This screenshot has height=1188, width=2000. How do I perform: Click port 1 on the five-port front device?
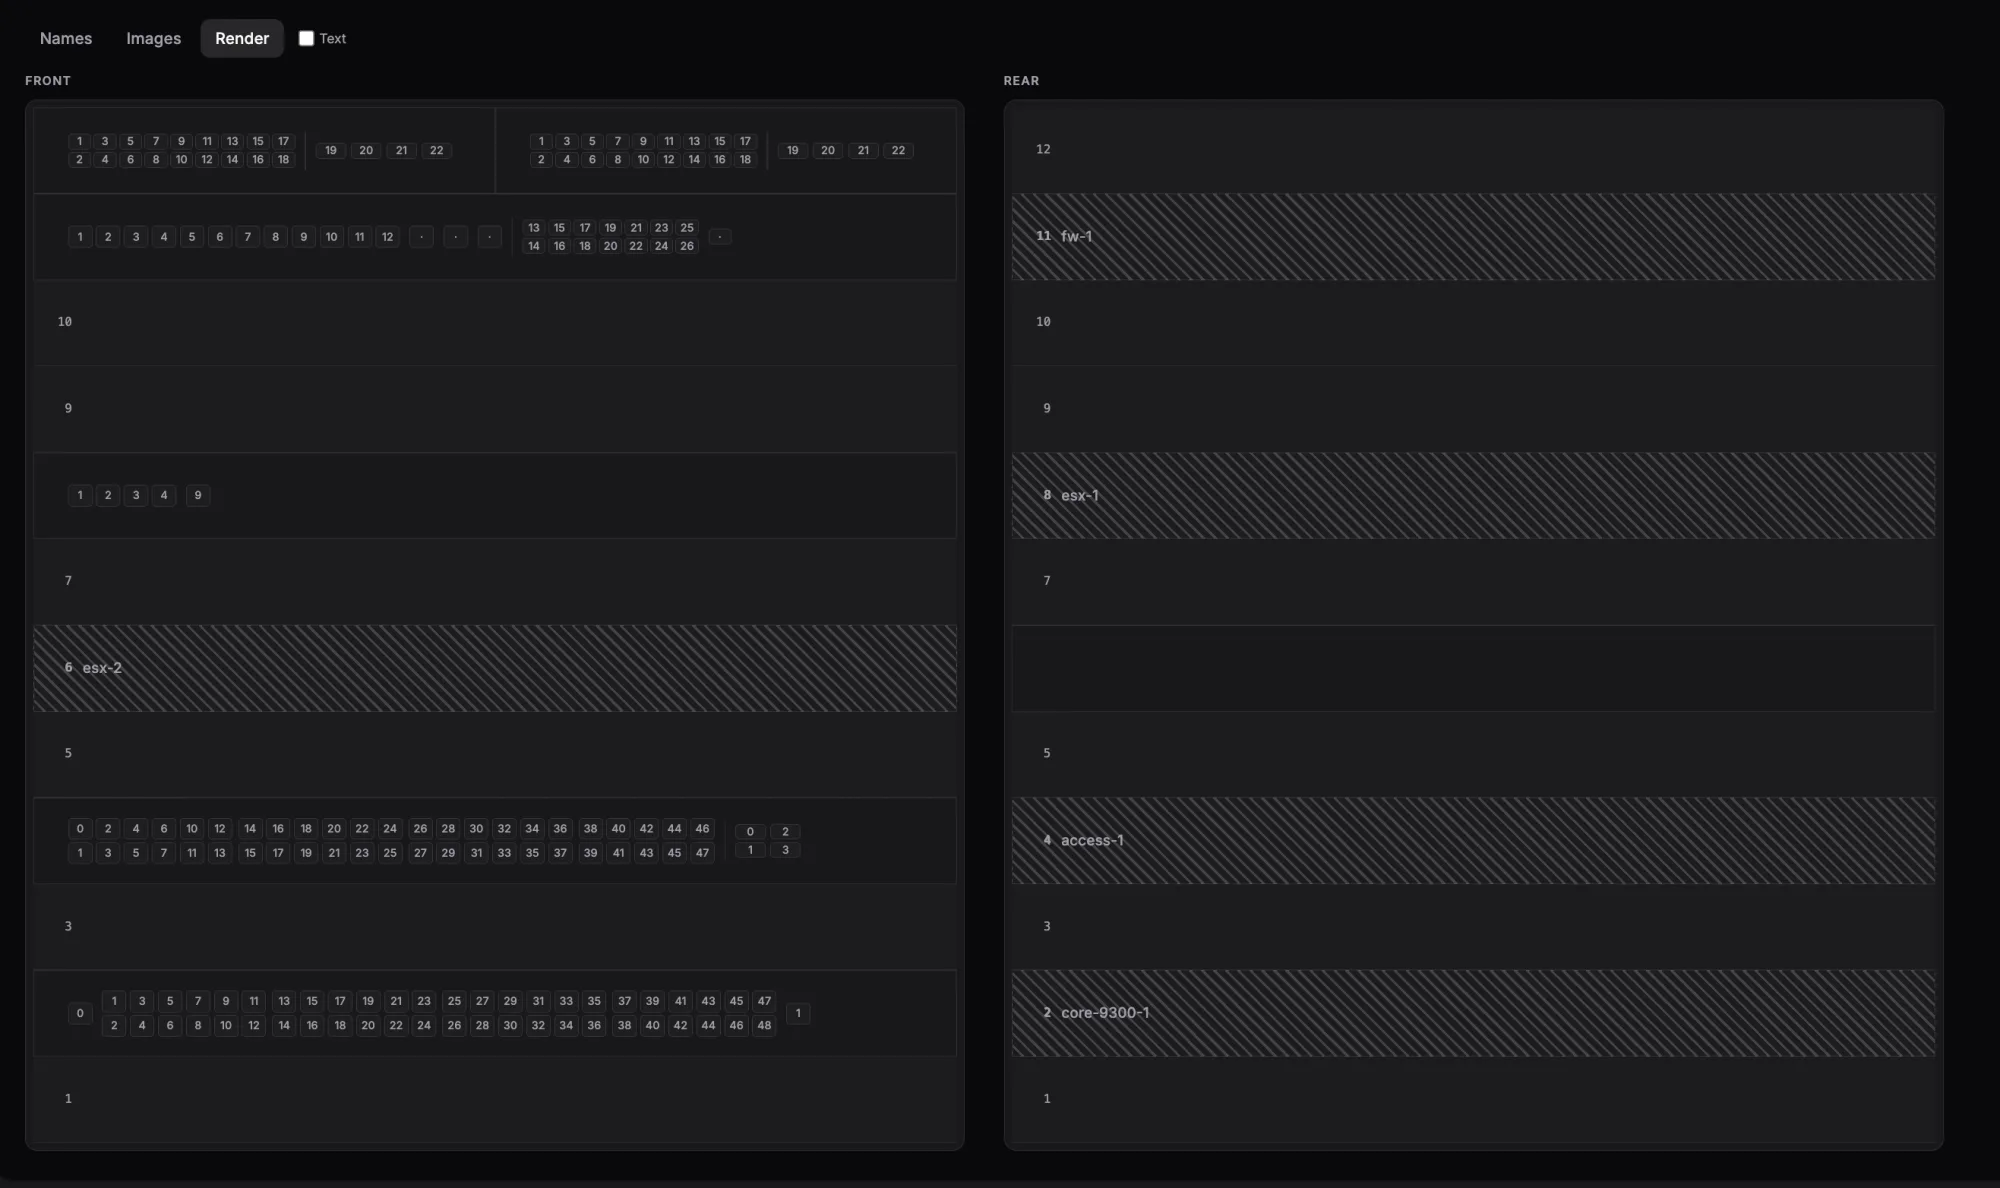(80, 495)
